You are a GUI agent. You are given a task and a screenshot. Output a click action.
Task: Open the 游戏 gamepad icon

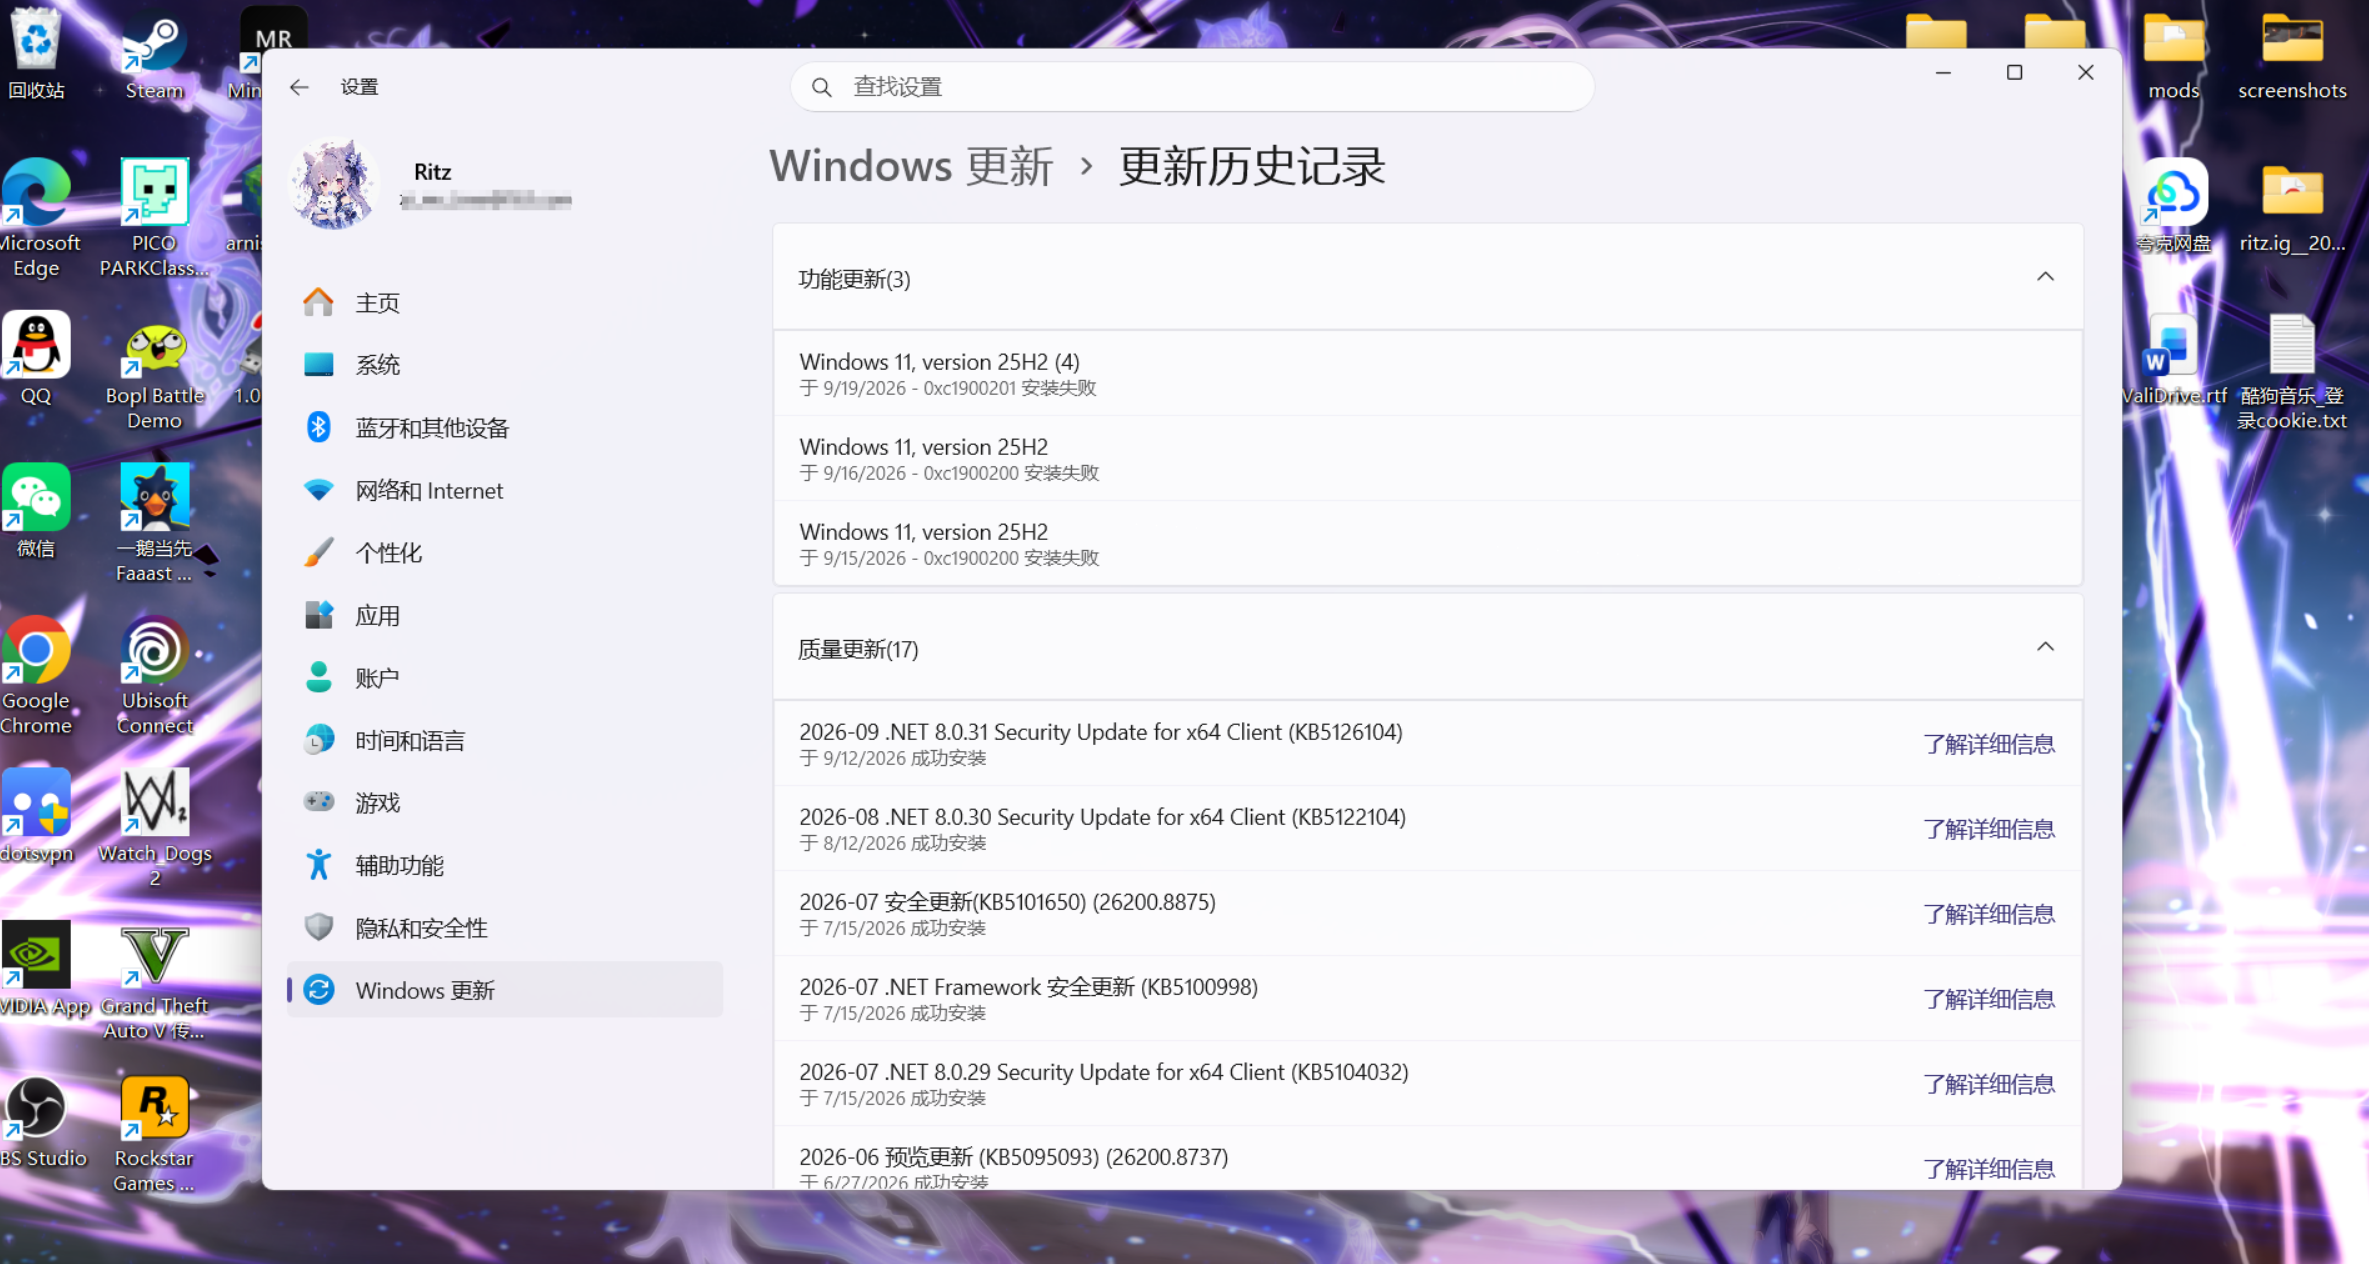tap(318, 802)
